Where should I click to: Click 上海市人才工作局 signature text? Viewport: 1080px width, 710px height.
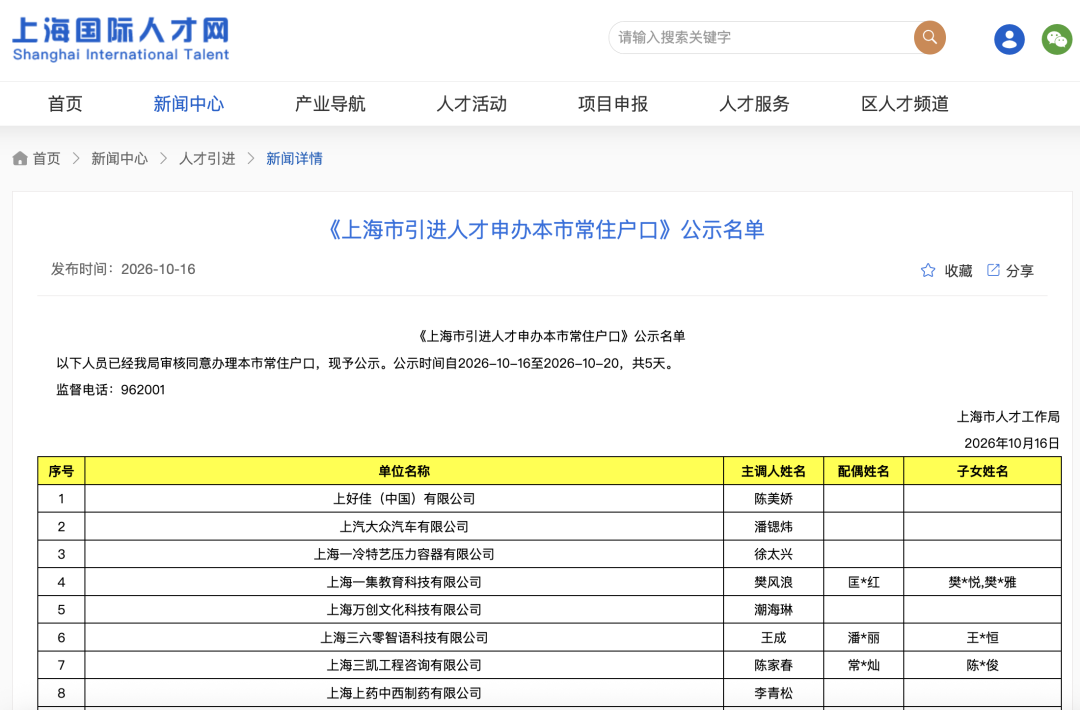click(x=1008, y=417)
